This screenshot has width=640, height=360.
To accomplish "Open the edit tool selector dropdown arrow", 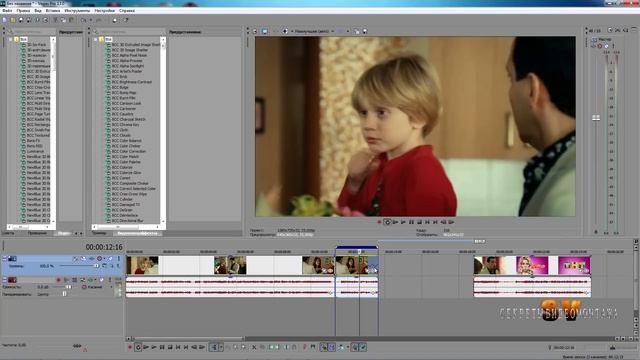I will [x=221, y=347].
